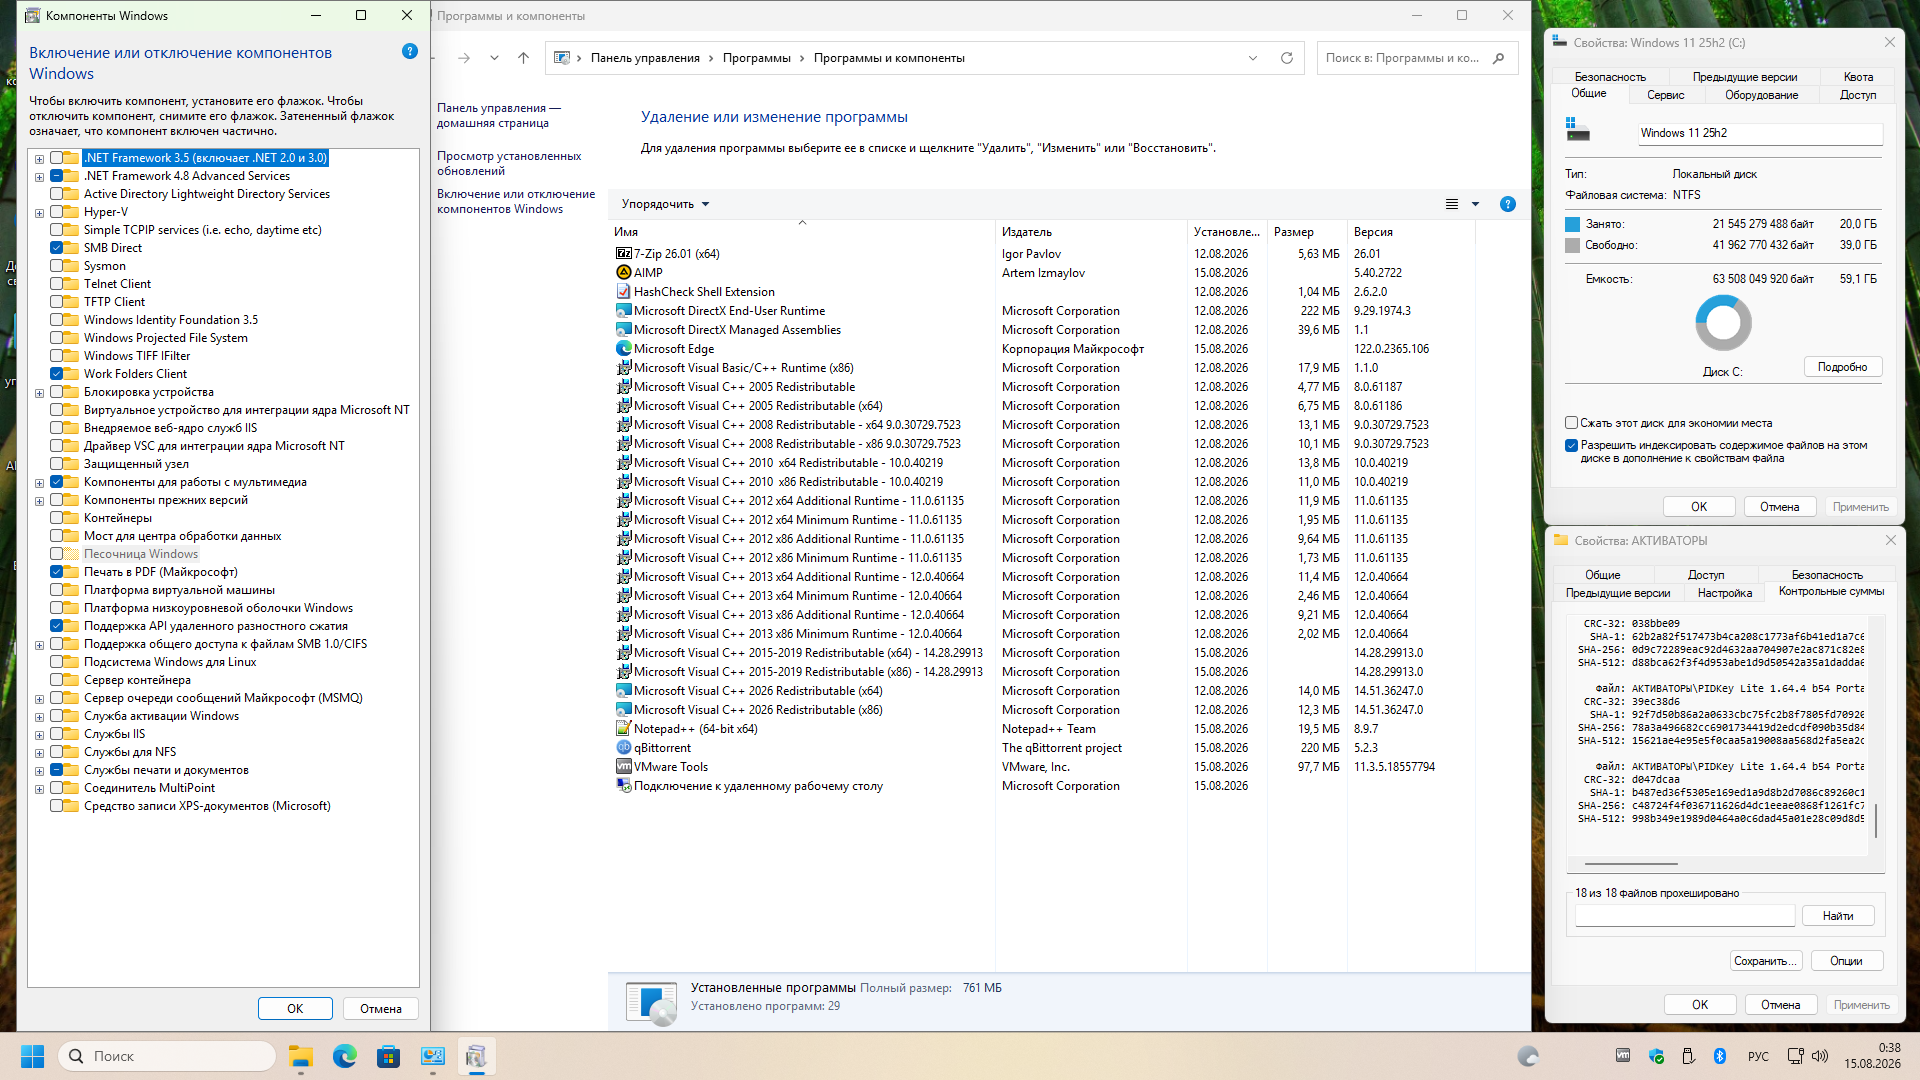Click the help icon in Windows Components dialog
This screenshot has width=1920, height=1080.
410,52
